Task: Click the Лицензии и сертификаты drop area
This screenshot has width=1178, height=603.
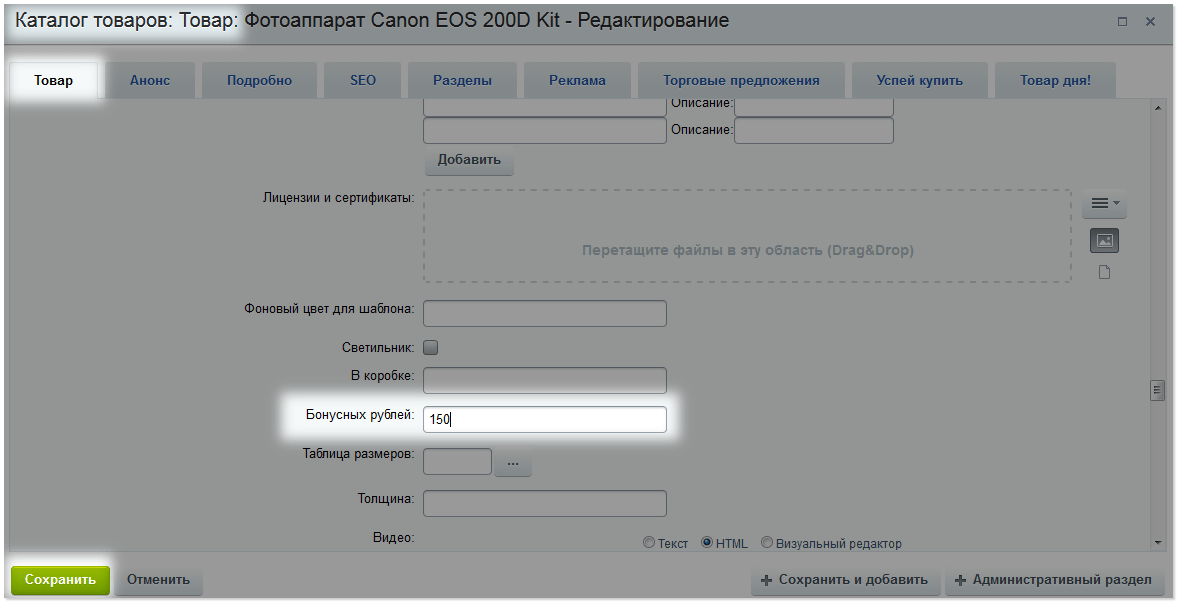Action: pos(748,236)
